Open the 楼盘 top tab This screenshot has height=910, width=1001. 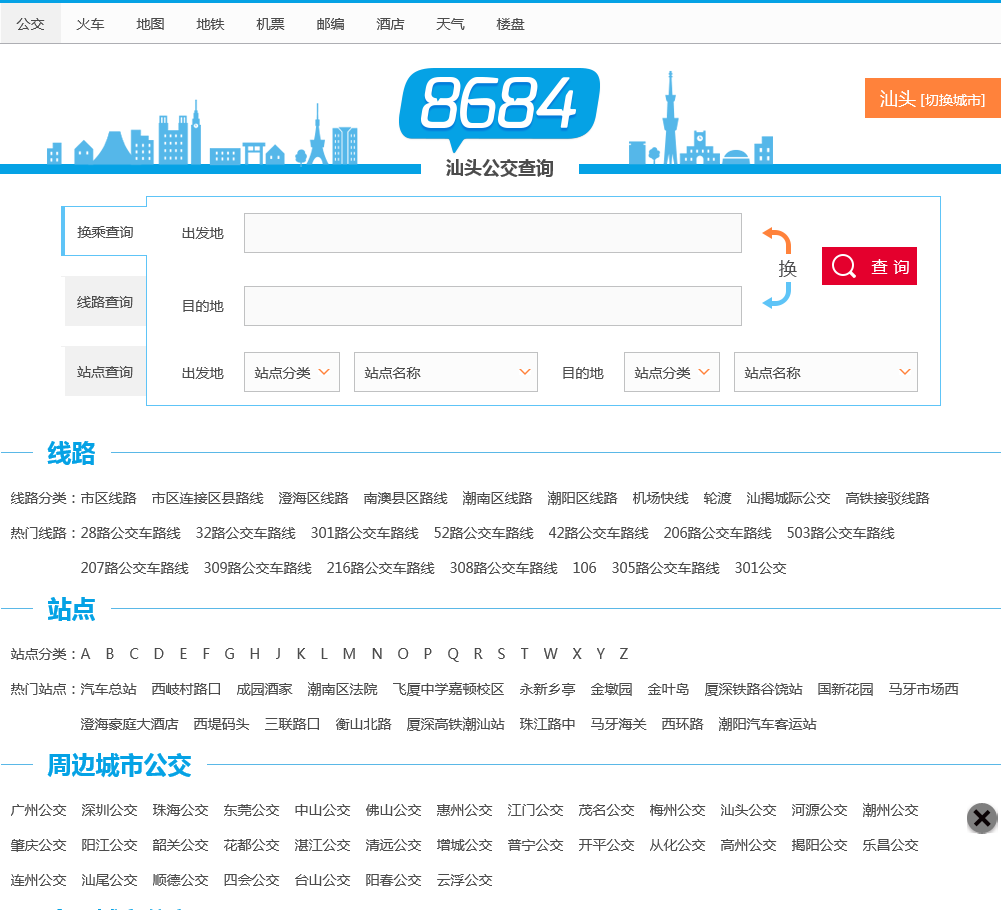[510, 24]
